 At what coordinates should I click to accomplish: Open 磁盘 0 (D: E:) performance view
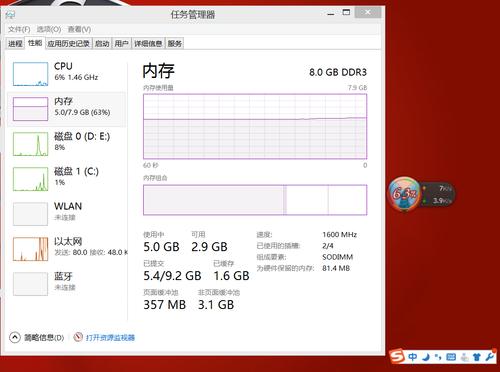click(x=67, y=143)
